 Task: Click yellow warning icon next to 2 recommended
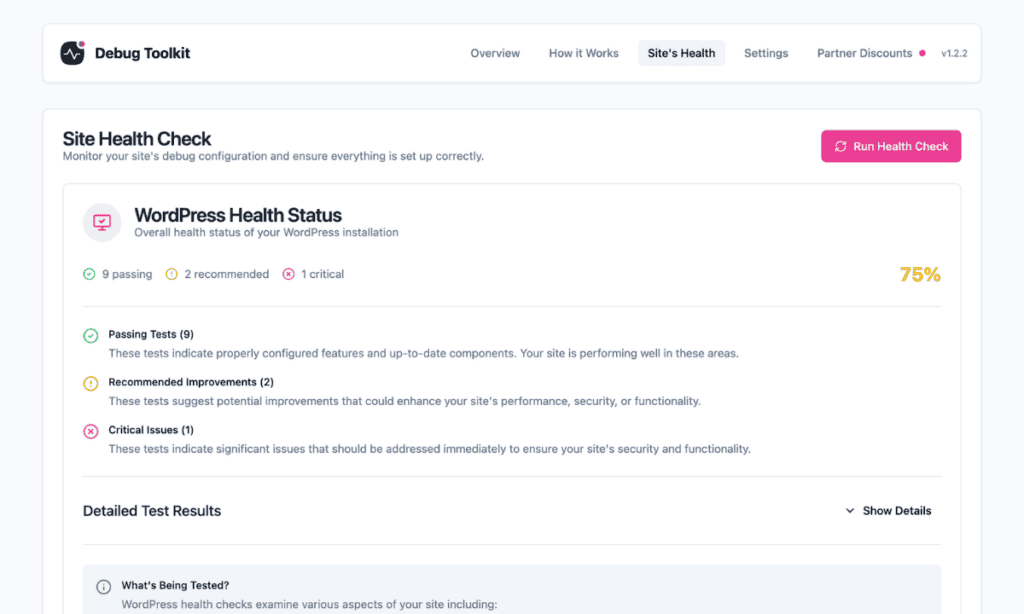tap(171, 274)
